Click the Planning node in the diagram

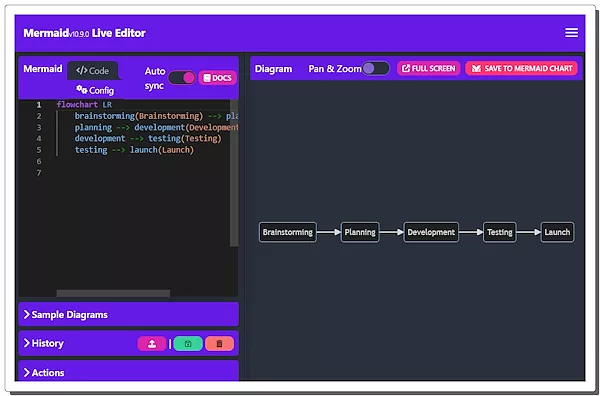click(x=360, y=232)
